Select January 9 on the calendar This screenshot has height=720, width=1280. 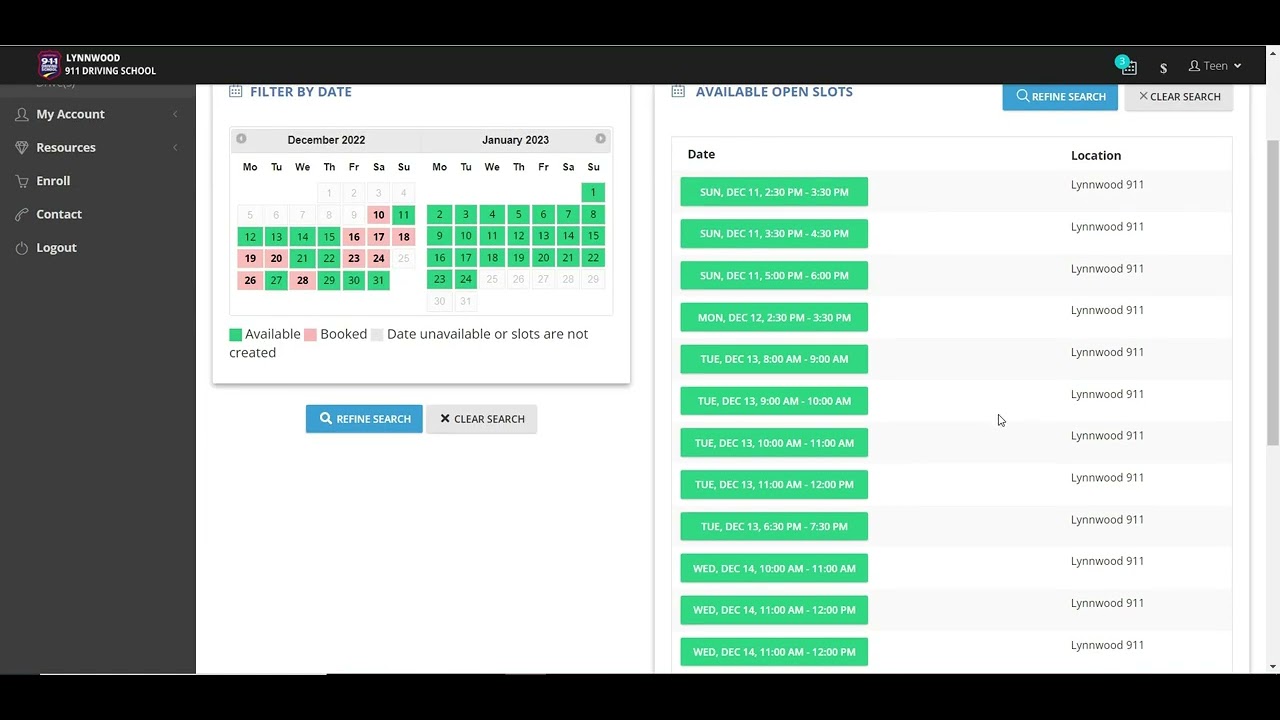click(x=439, y=236)
